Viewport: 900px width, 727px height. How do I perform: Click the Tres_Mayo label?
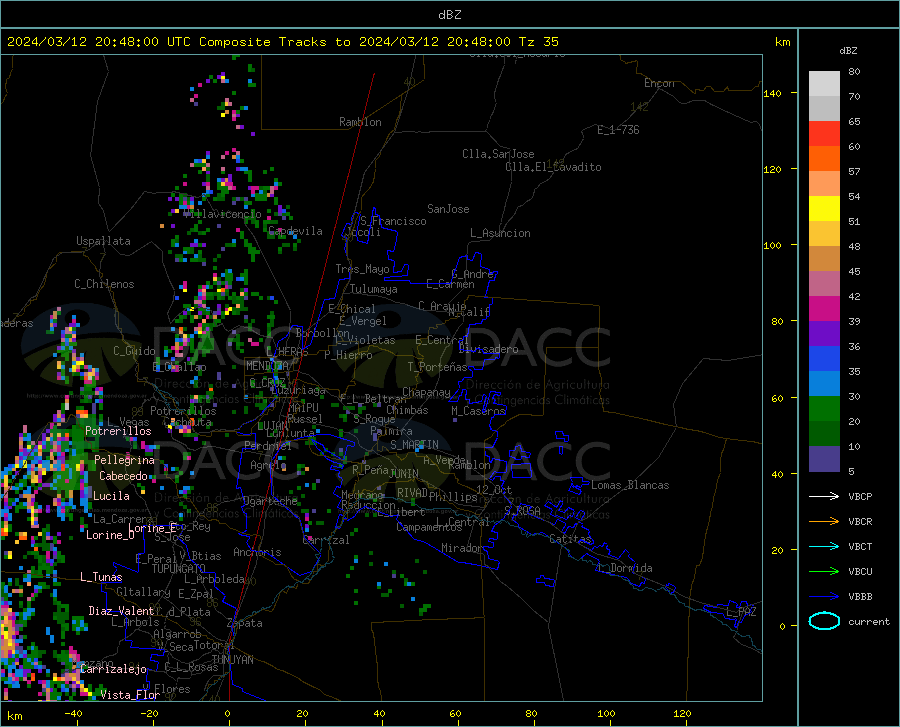[x=362, y=269]
